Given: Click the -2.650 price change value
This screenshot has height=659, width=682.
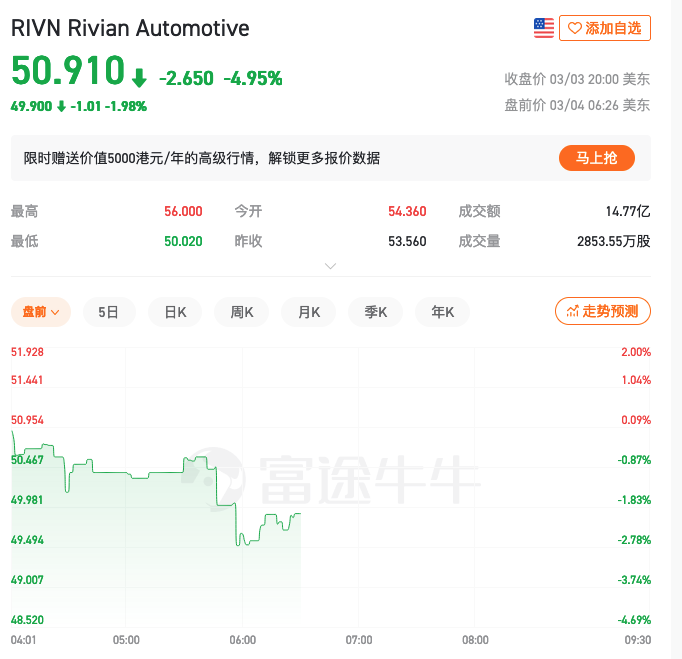Looking at the screenshot, I should tap(187, 79).
